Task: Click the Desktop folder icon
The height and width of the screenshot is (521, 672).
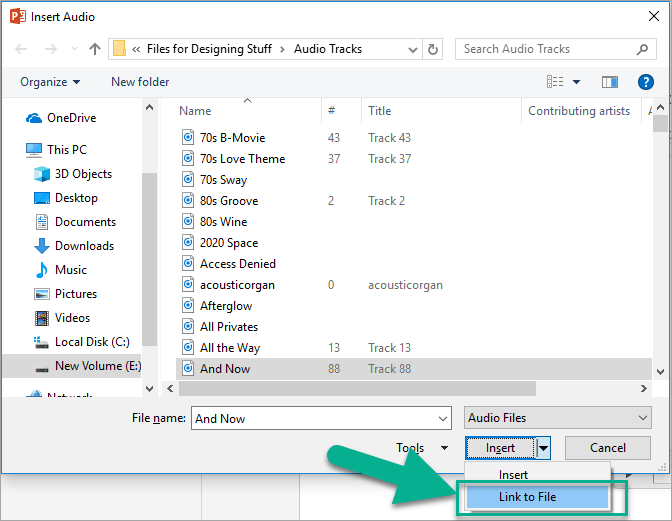Action: pos(42,198)
